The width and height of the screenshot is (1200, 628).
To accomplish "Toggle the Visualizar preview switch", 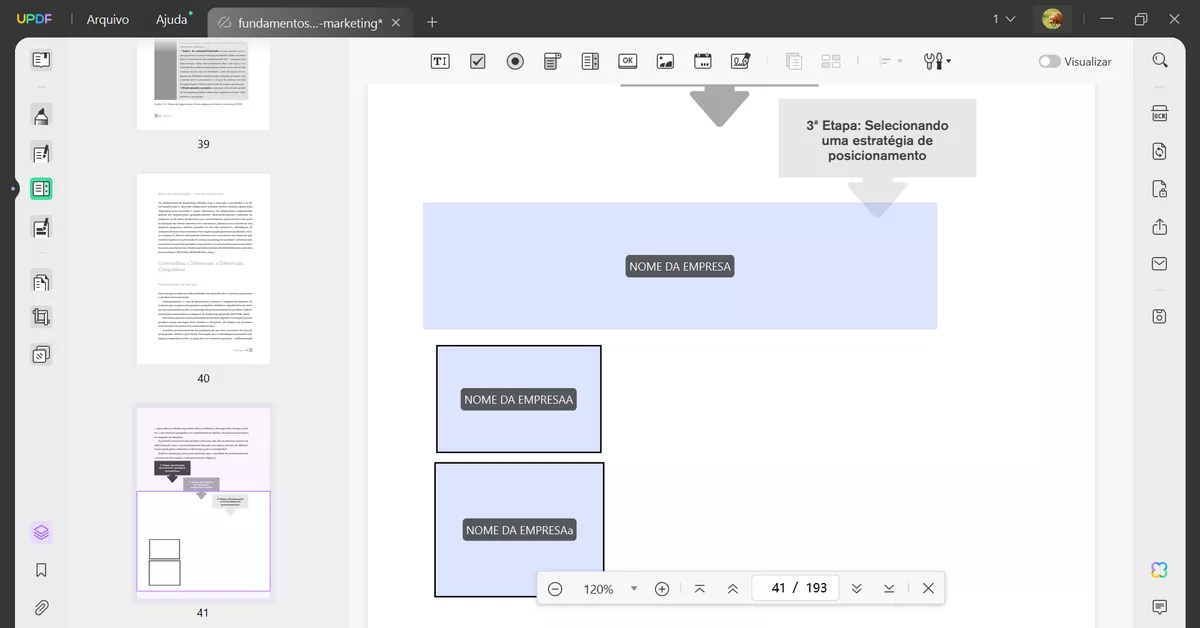I will tap(1049, 61).
